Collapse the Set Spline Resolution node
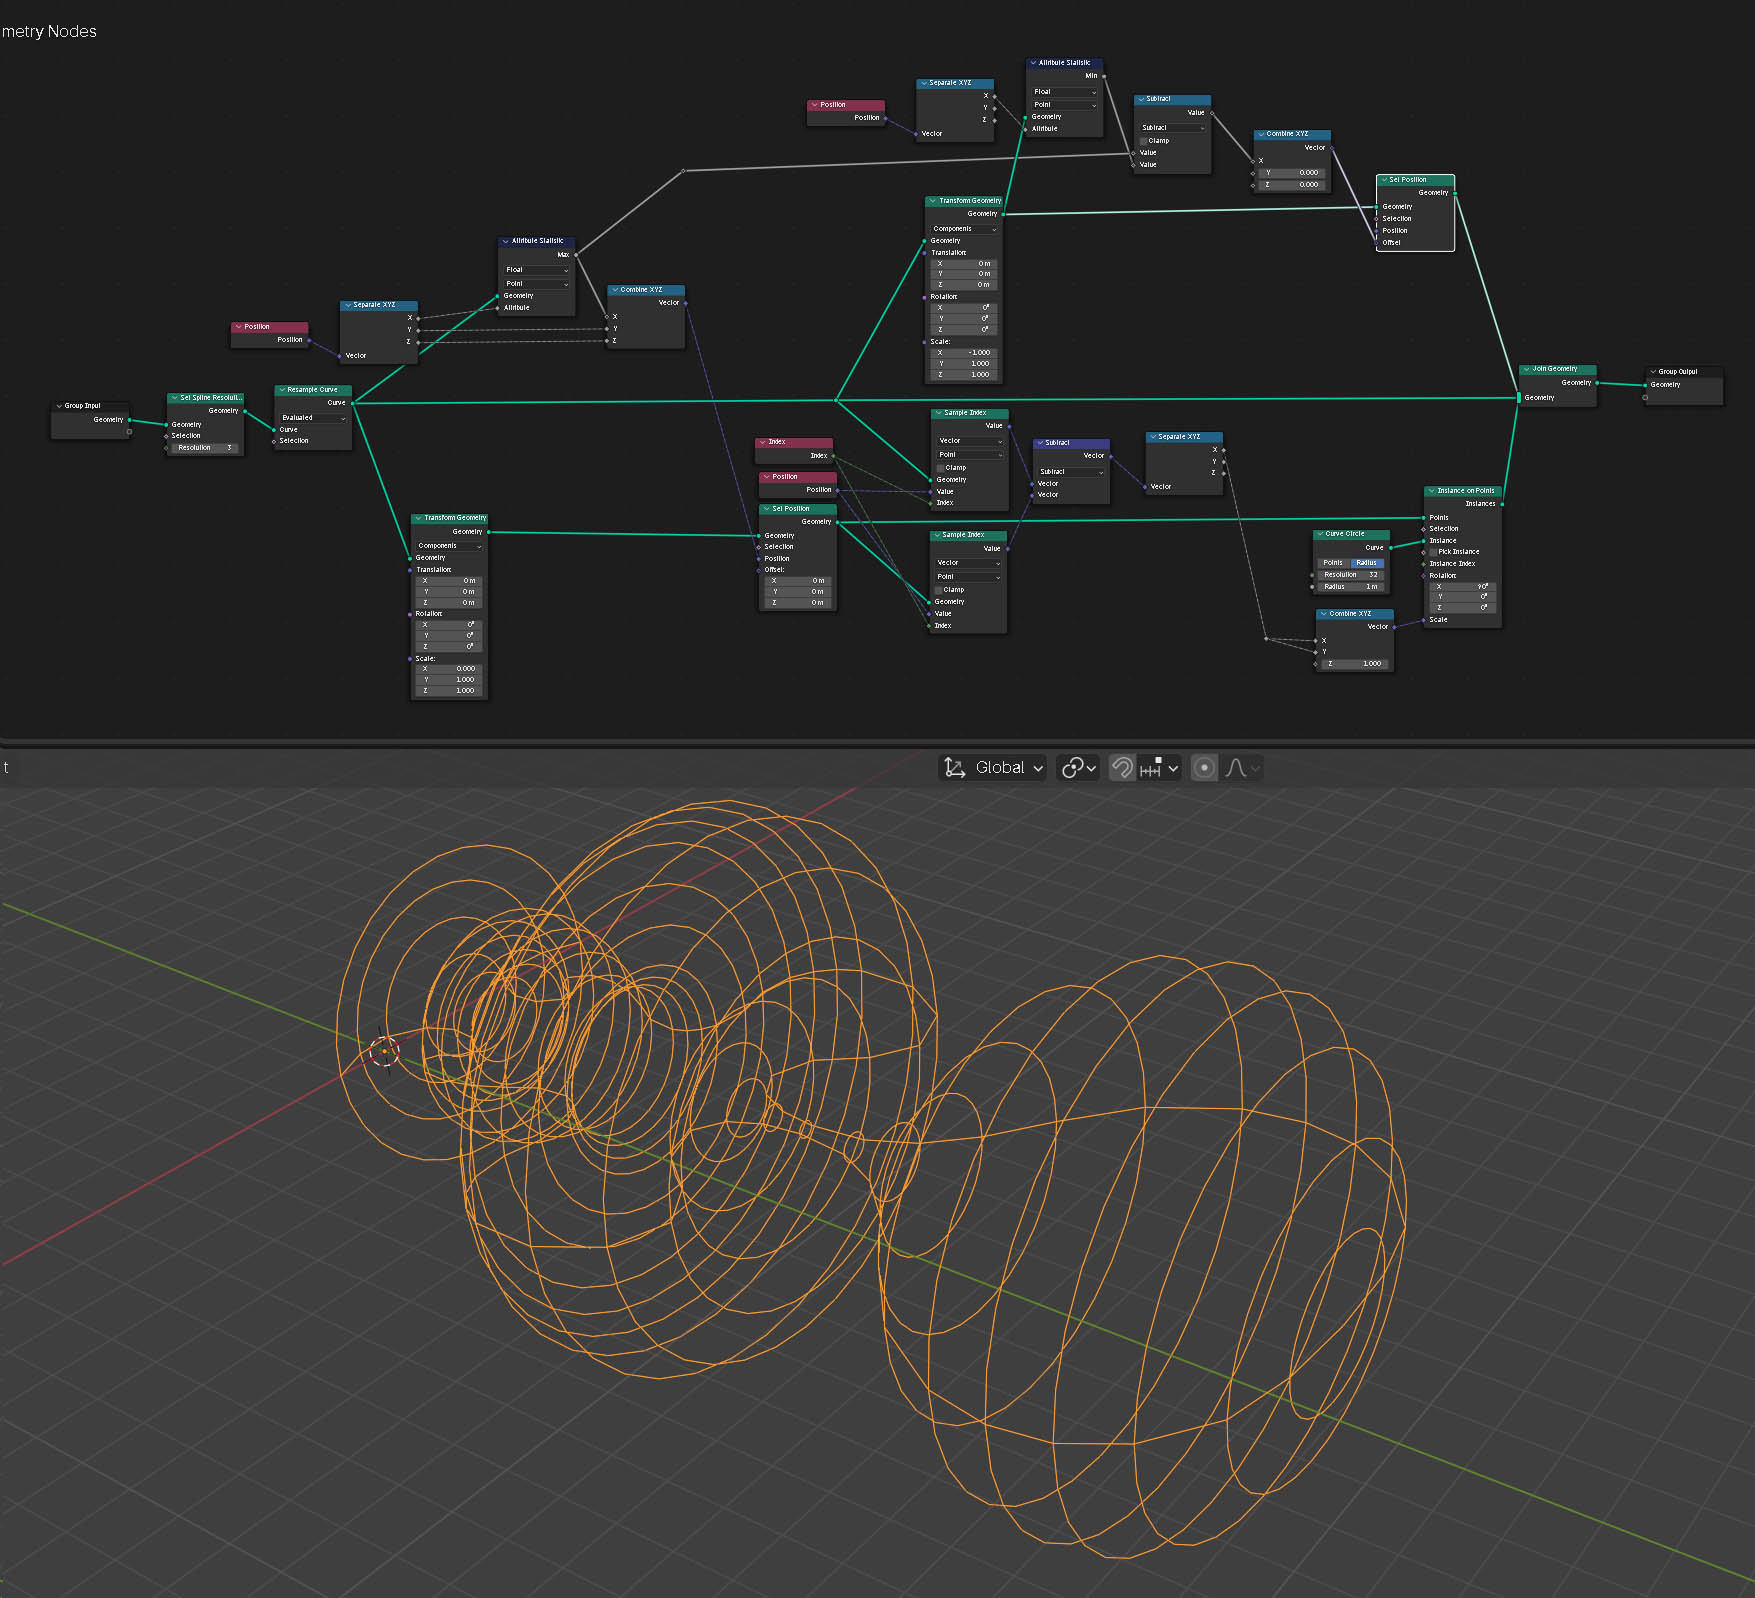Image resolution: width=1755 pixels, height=1598 pixels. pos(174,398)
